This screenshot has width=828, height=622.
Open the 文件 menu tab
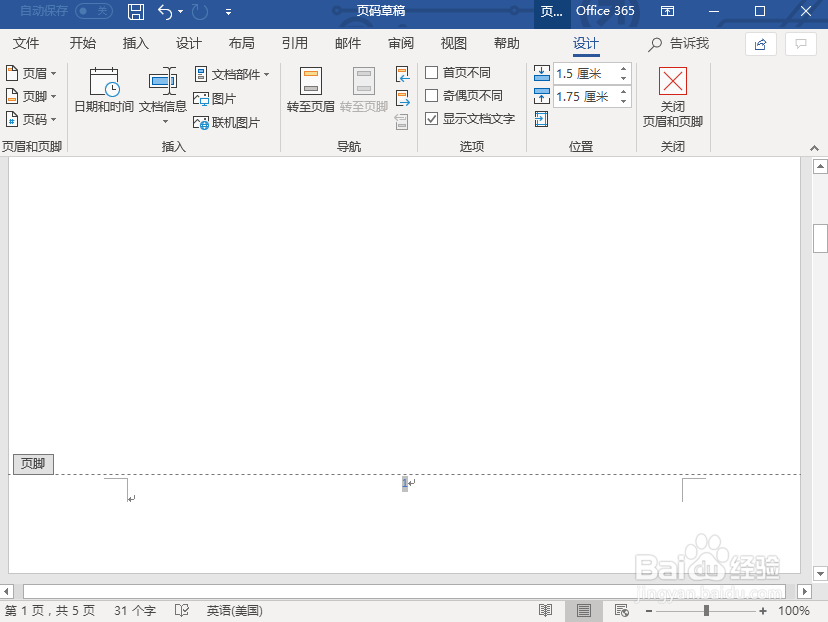click(x=26, y=43)
